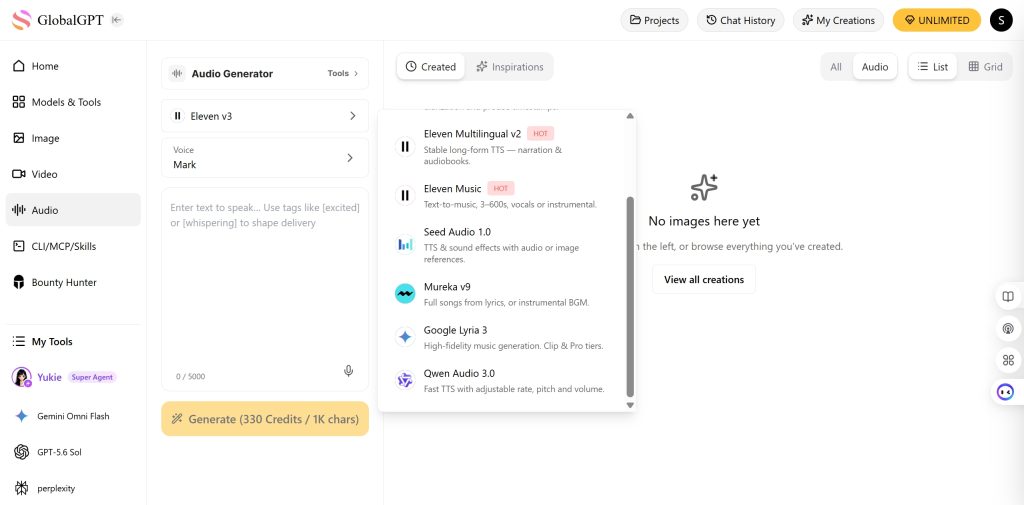Click Eleven Multilingual v2 icon
This screenshot has height=505, width=1024.
tap(405, 147)
